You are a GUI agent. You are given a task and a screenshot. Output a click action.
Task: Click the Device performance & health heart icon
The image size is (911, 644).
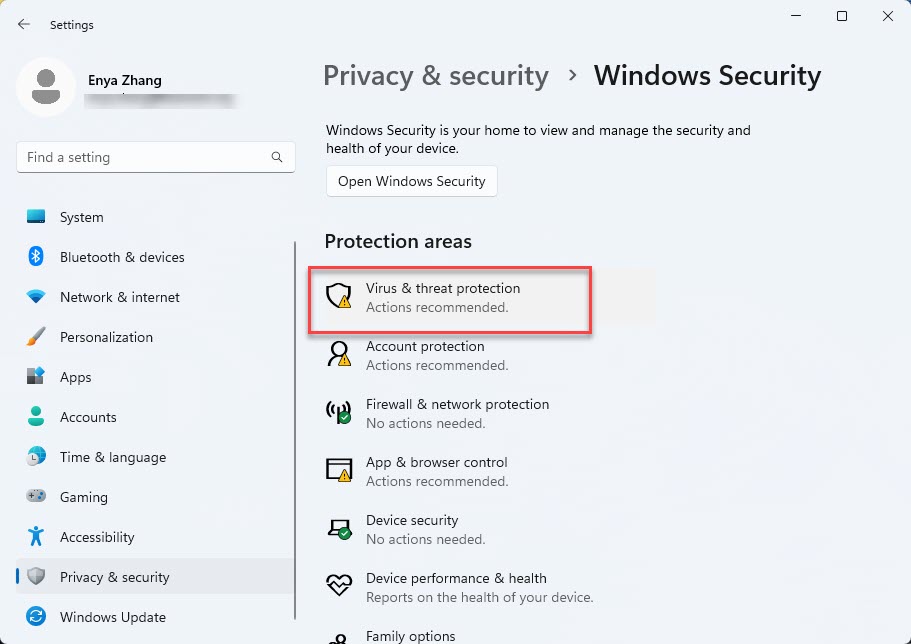pyautogui.click(x=339, y=586)
